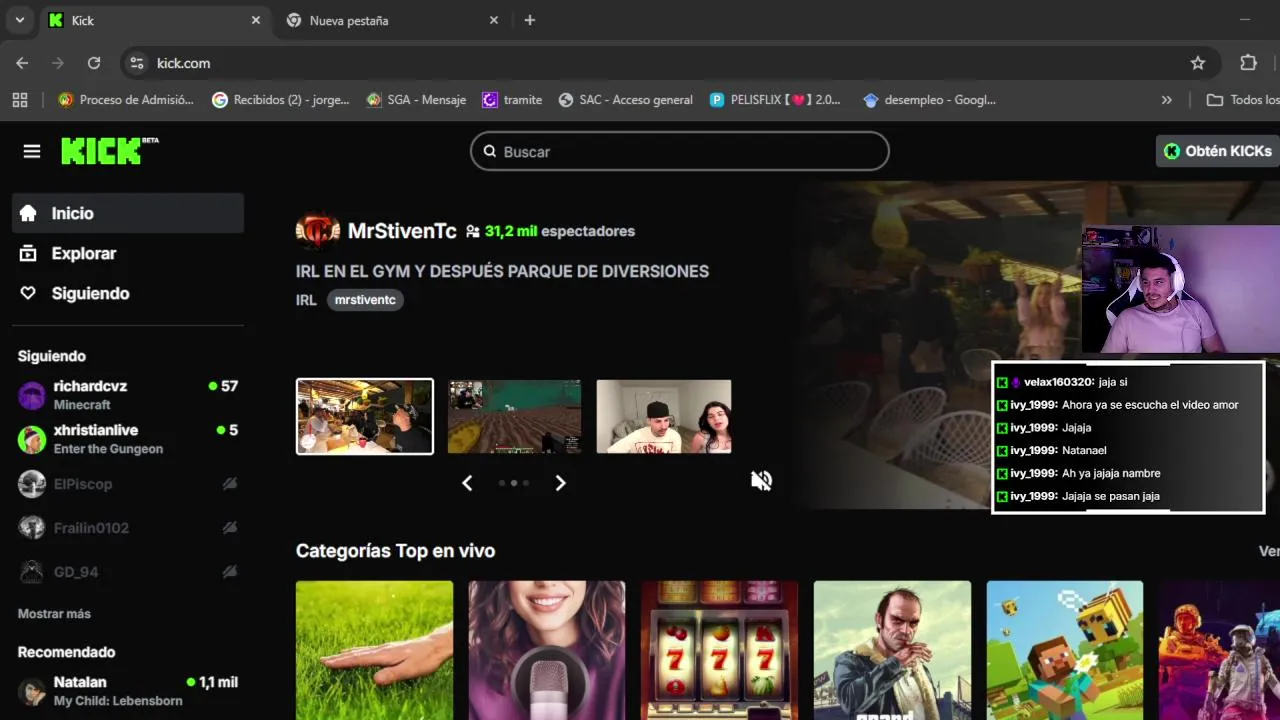Open microphone woman category card

547,650
